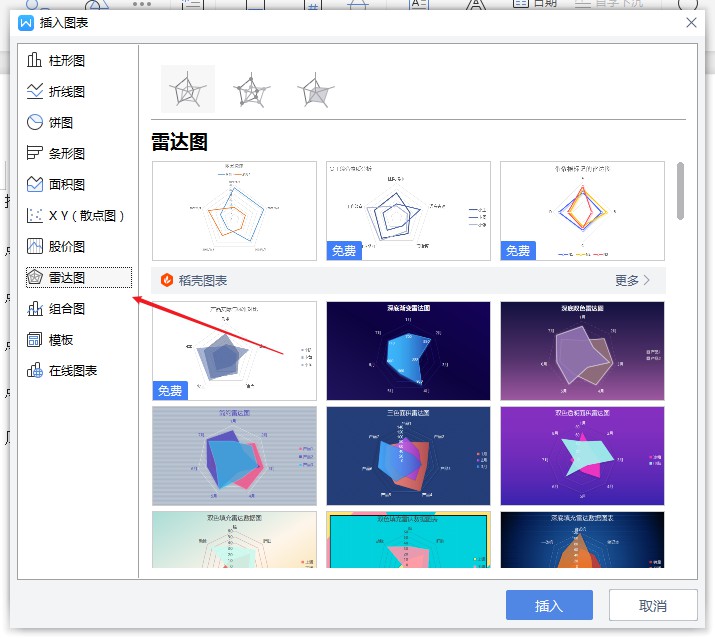
Task: Click the 雷达图 radar chart icon
Action: pyautogui.click(x=34, y=277)
